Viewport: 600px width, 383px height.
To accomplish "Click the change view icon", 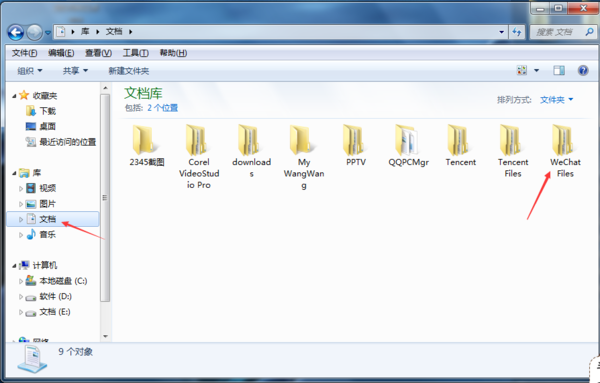I will (x=522, y=70).
